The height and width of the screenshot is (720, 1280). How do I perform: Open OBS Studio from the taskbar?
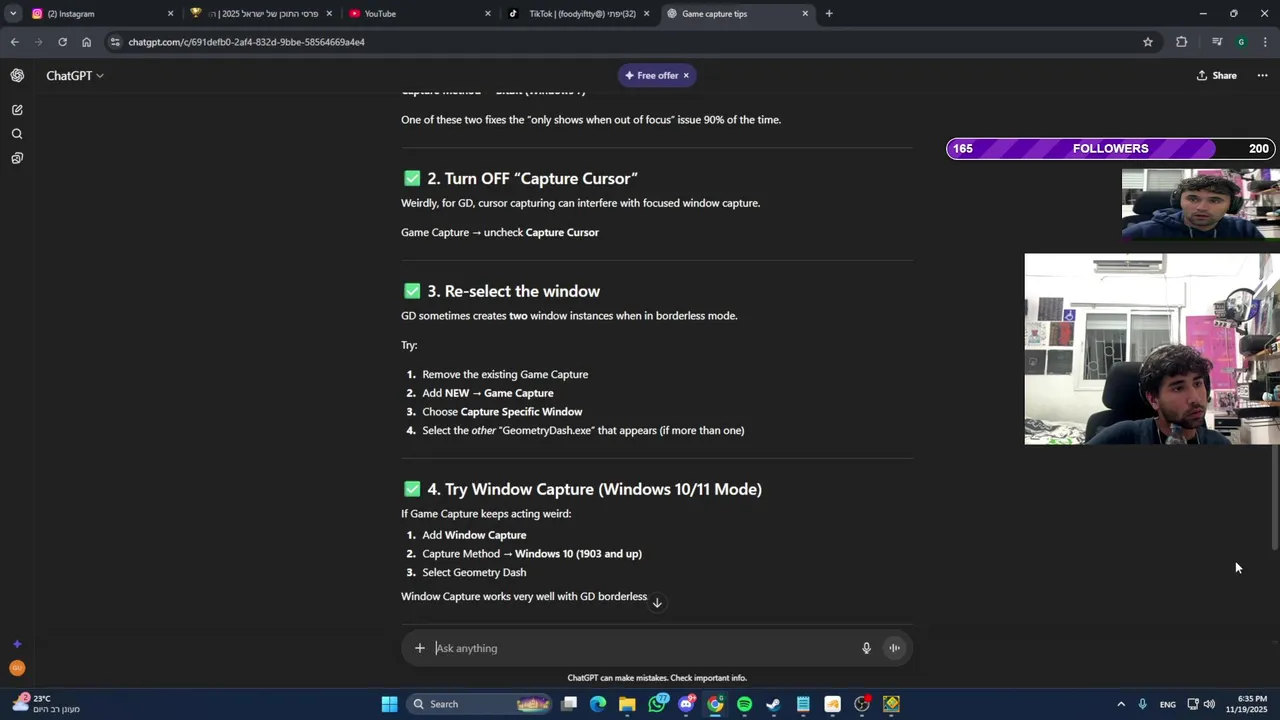pos(862,704)
